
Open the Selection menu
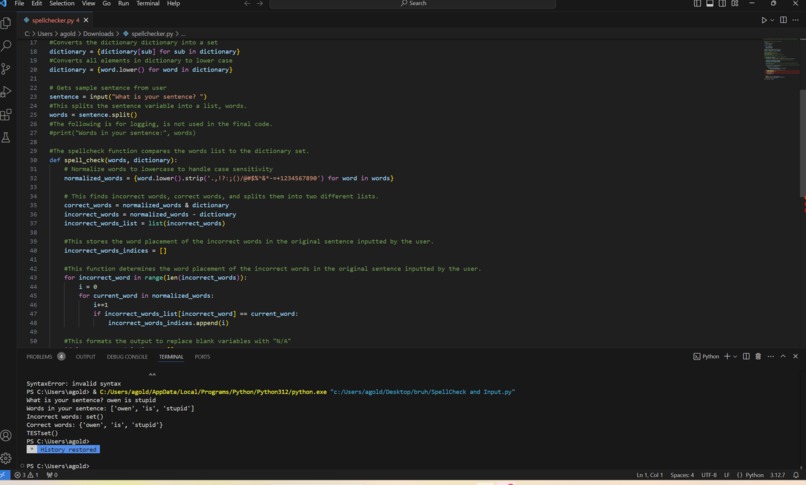pyautogui.click(x=62, y=4)
